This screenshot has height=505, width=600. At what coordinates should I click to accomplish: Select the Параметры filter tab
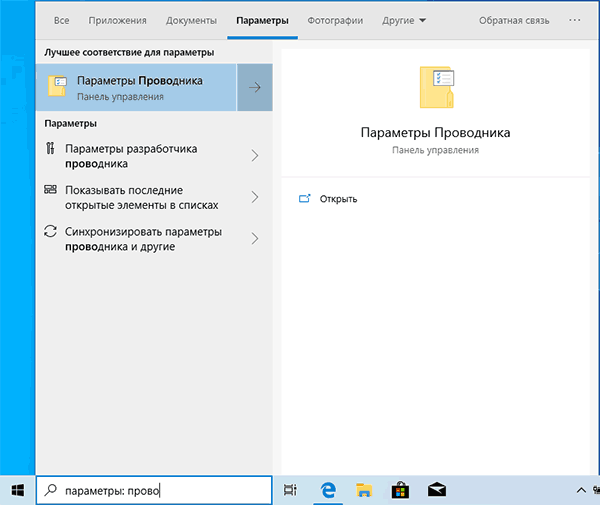click(262, 20)
